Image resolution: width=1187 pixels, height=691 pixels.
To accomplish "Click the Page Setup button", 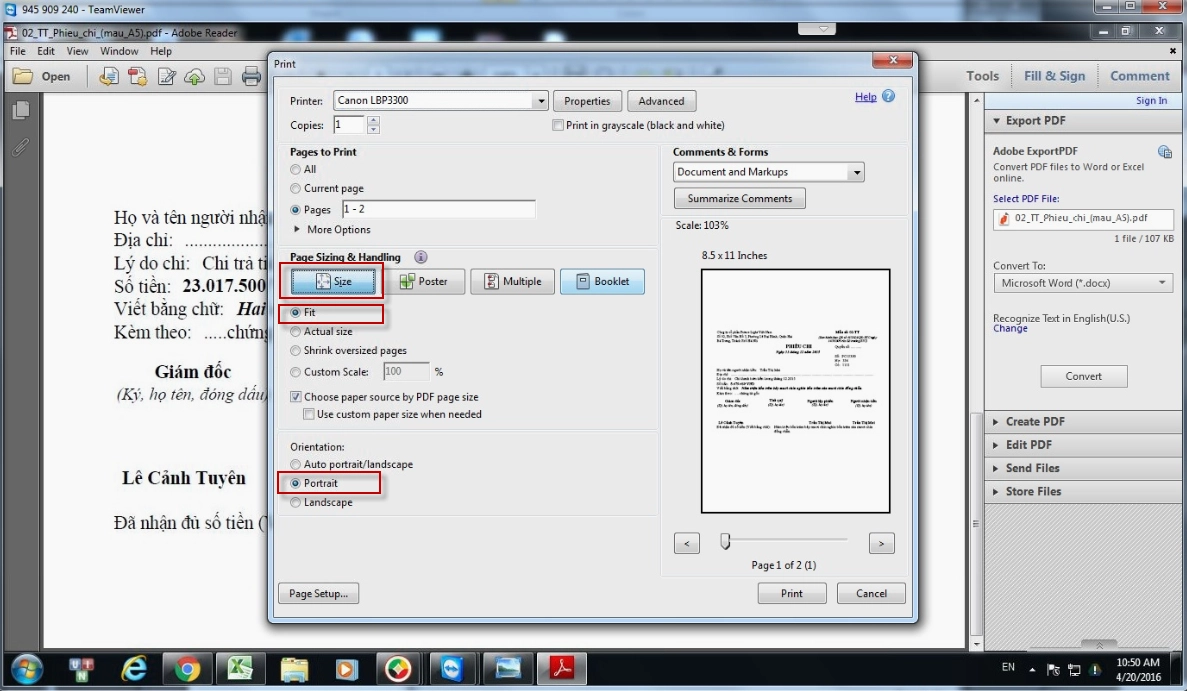I will pos(318,593).
